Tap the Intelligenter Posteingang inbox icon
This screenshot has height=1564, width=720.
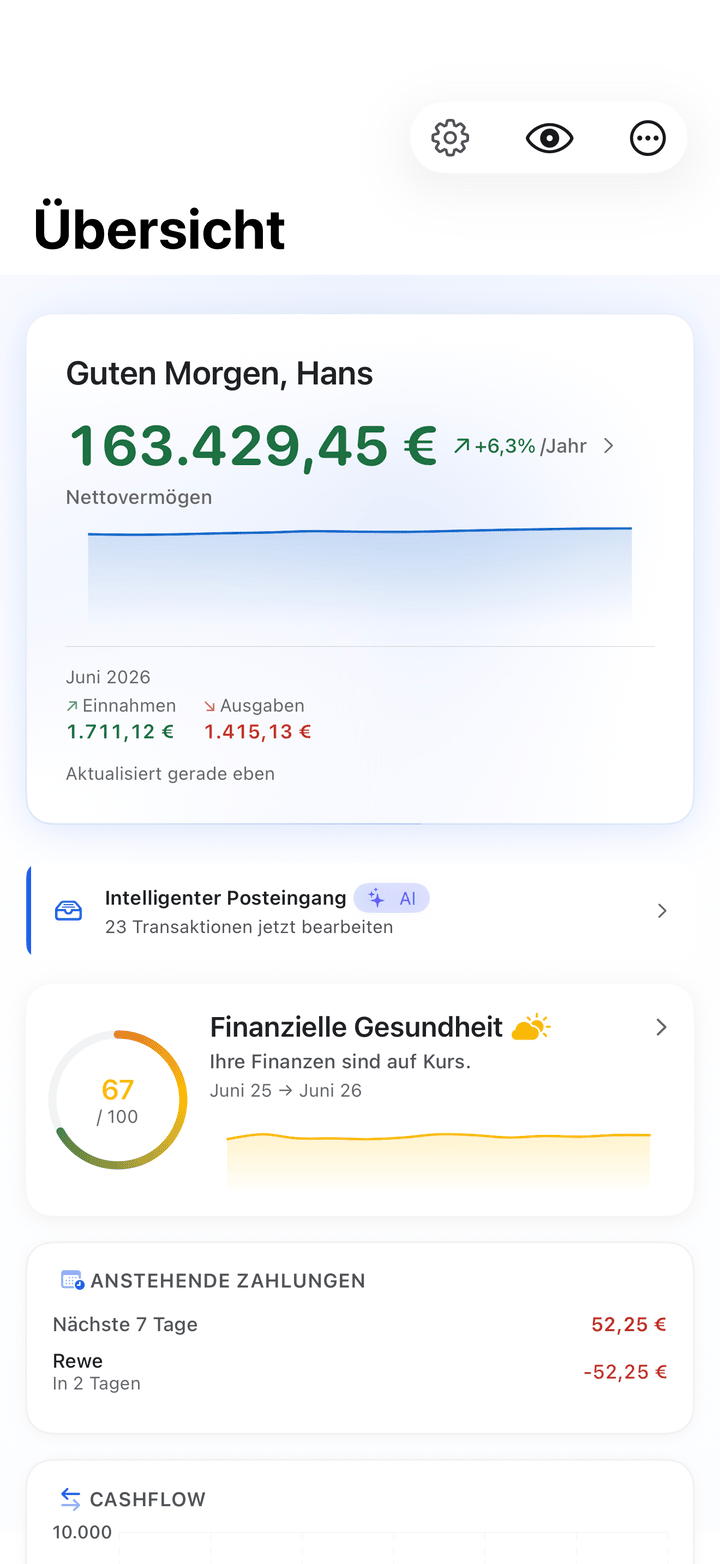68,911
